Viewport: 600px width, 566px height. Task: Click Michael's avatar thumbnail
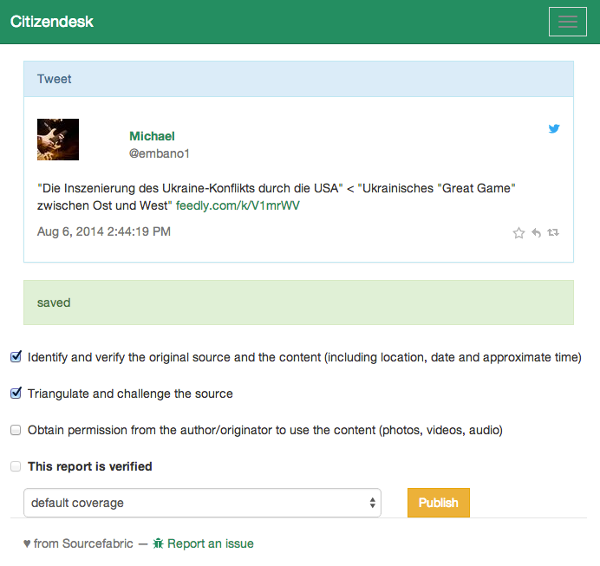(x=58, y=139)
